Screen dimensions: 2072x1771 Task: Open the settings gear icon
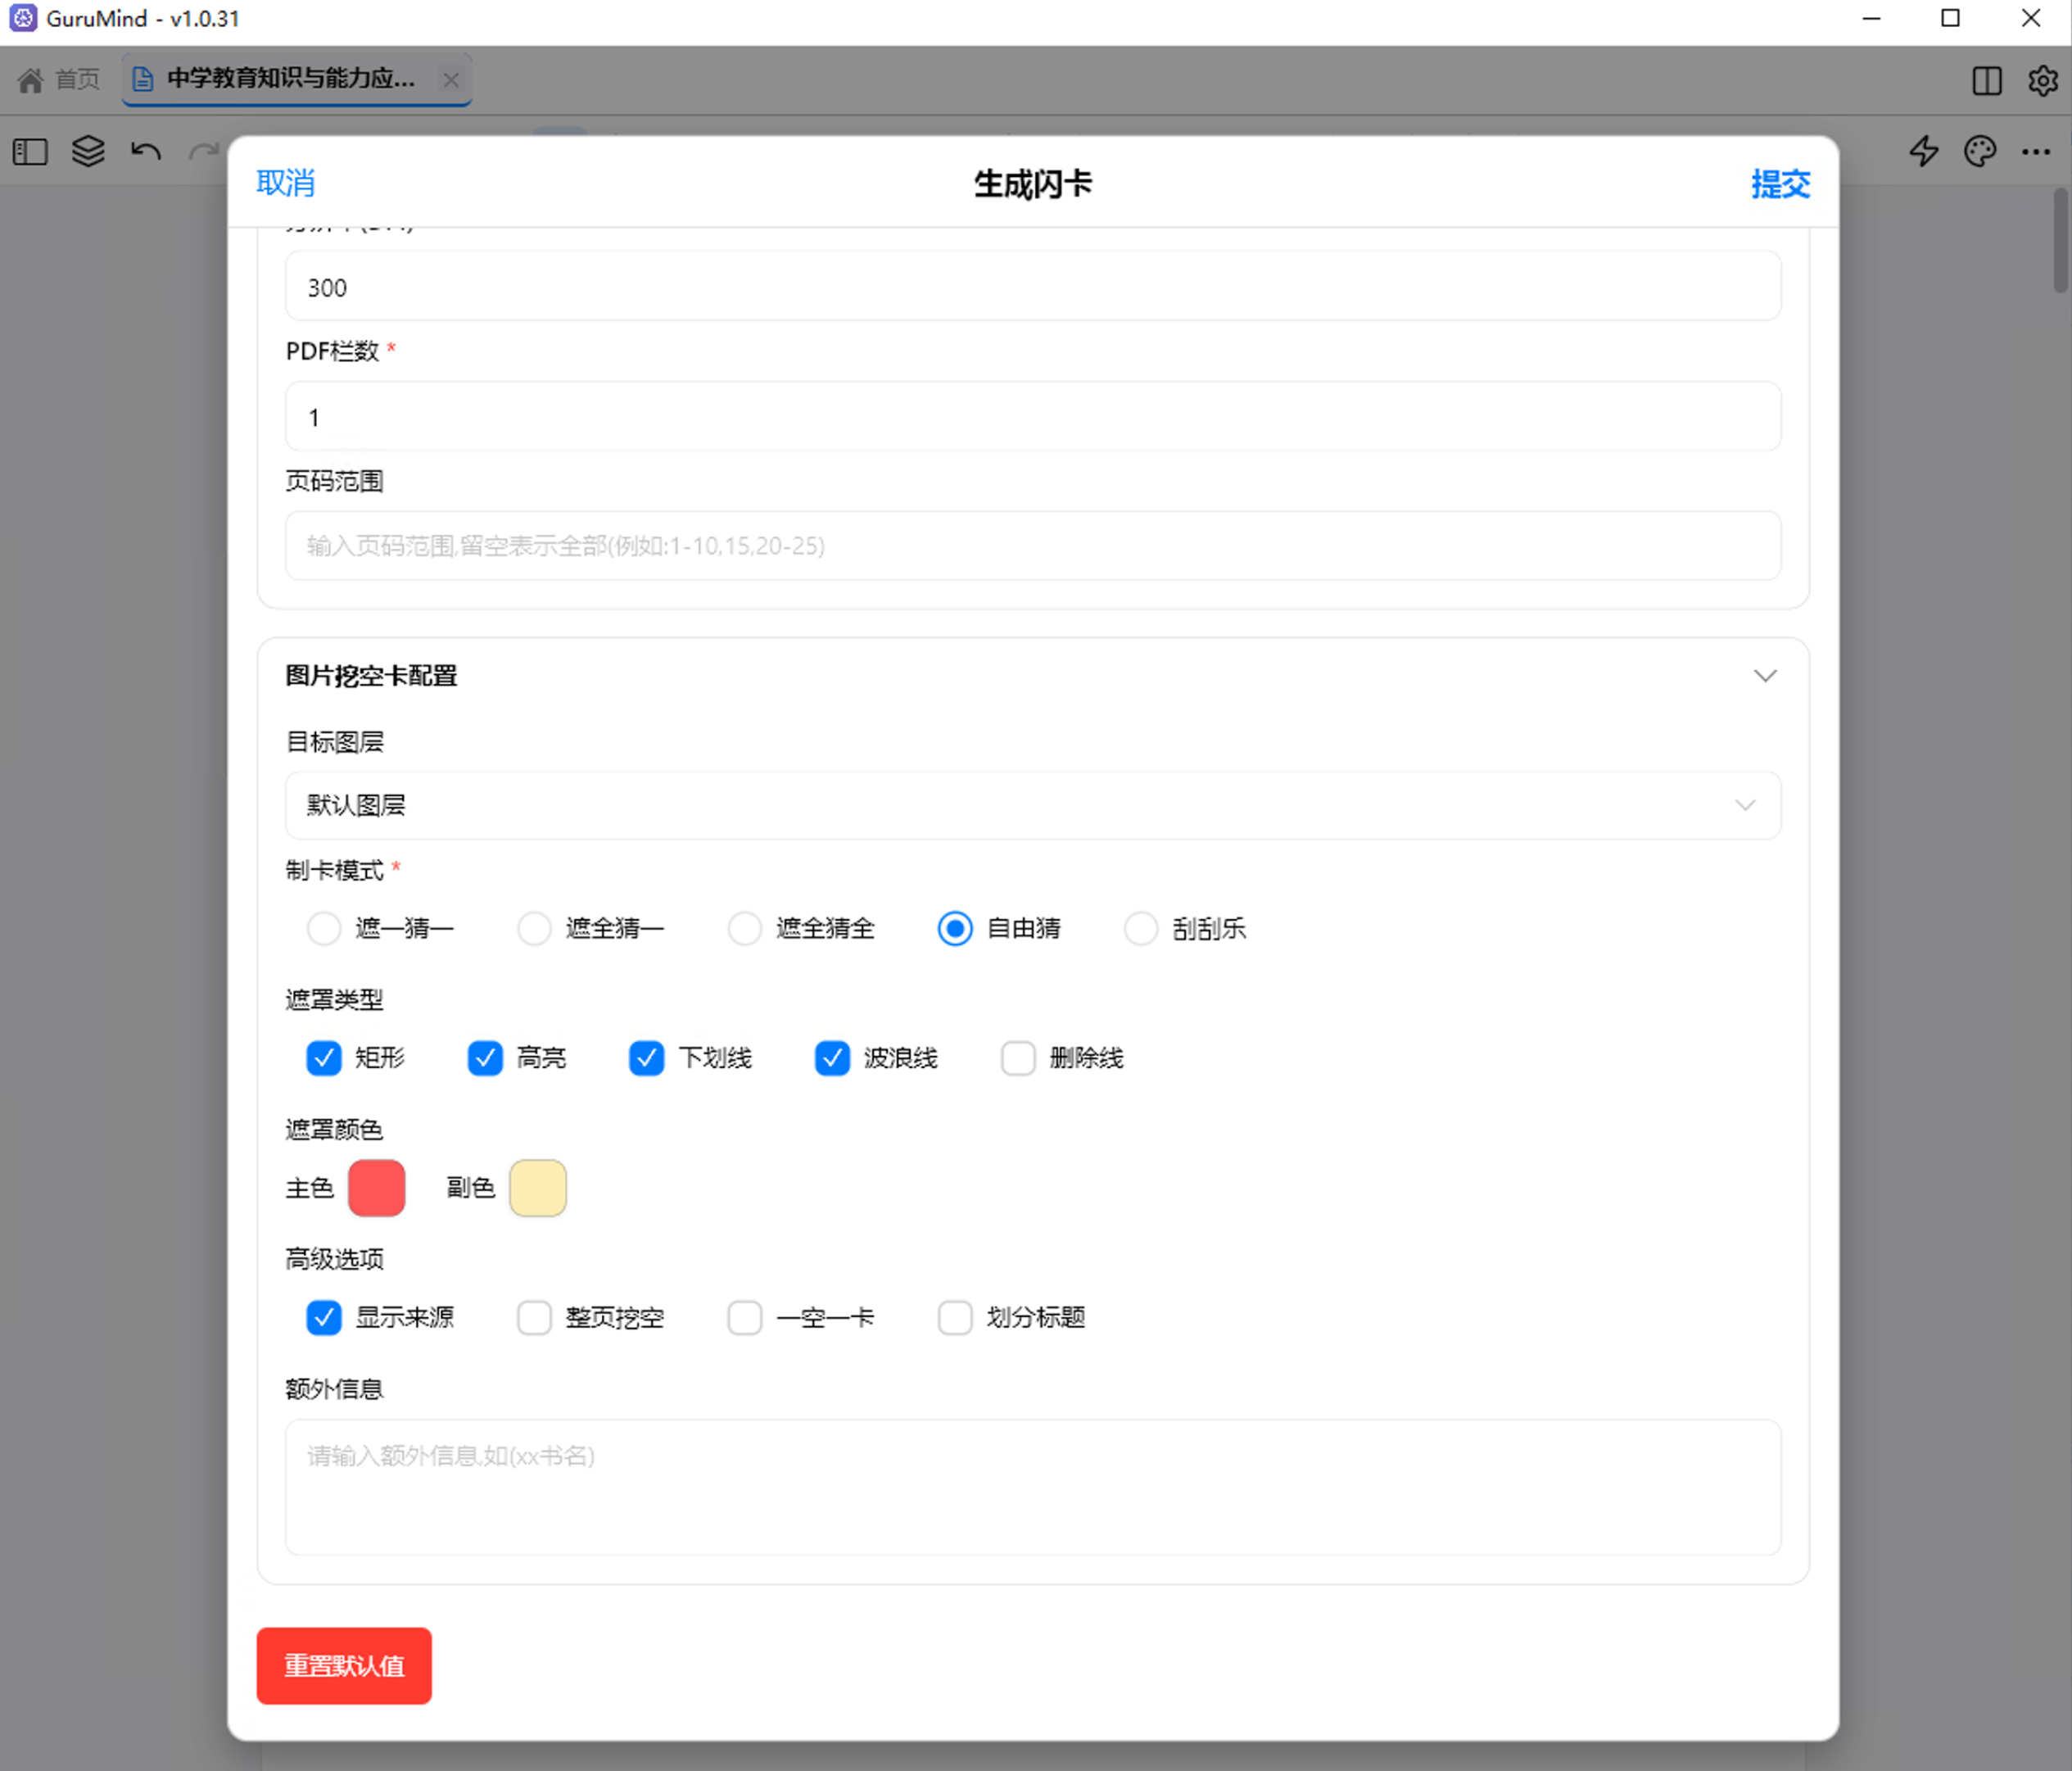click(2042, 81)
